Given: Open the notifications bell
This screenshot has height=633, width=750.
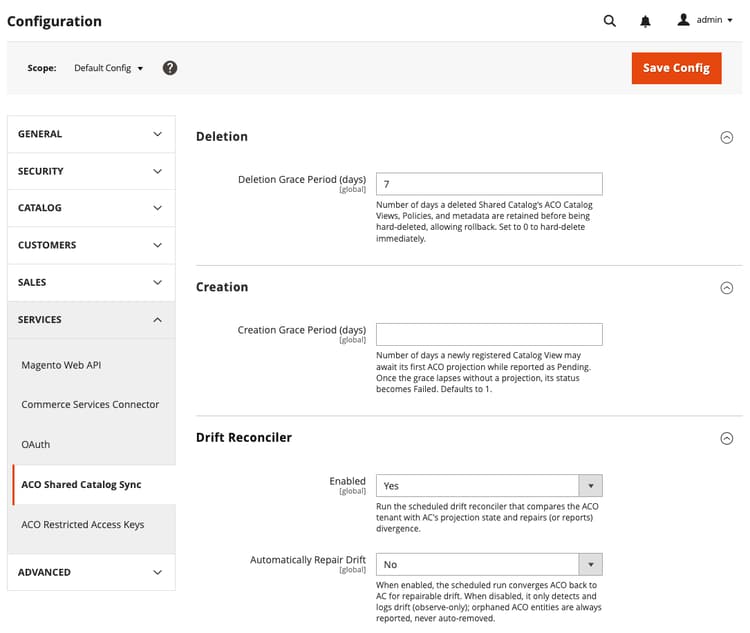Looking at the screenshot, I should pos(645,21).
